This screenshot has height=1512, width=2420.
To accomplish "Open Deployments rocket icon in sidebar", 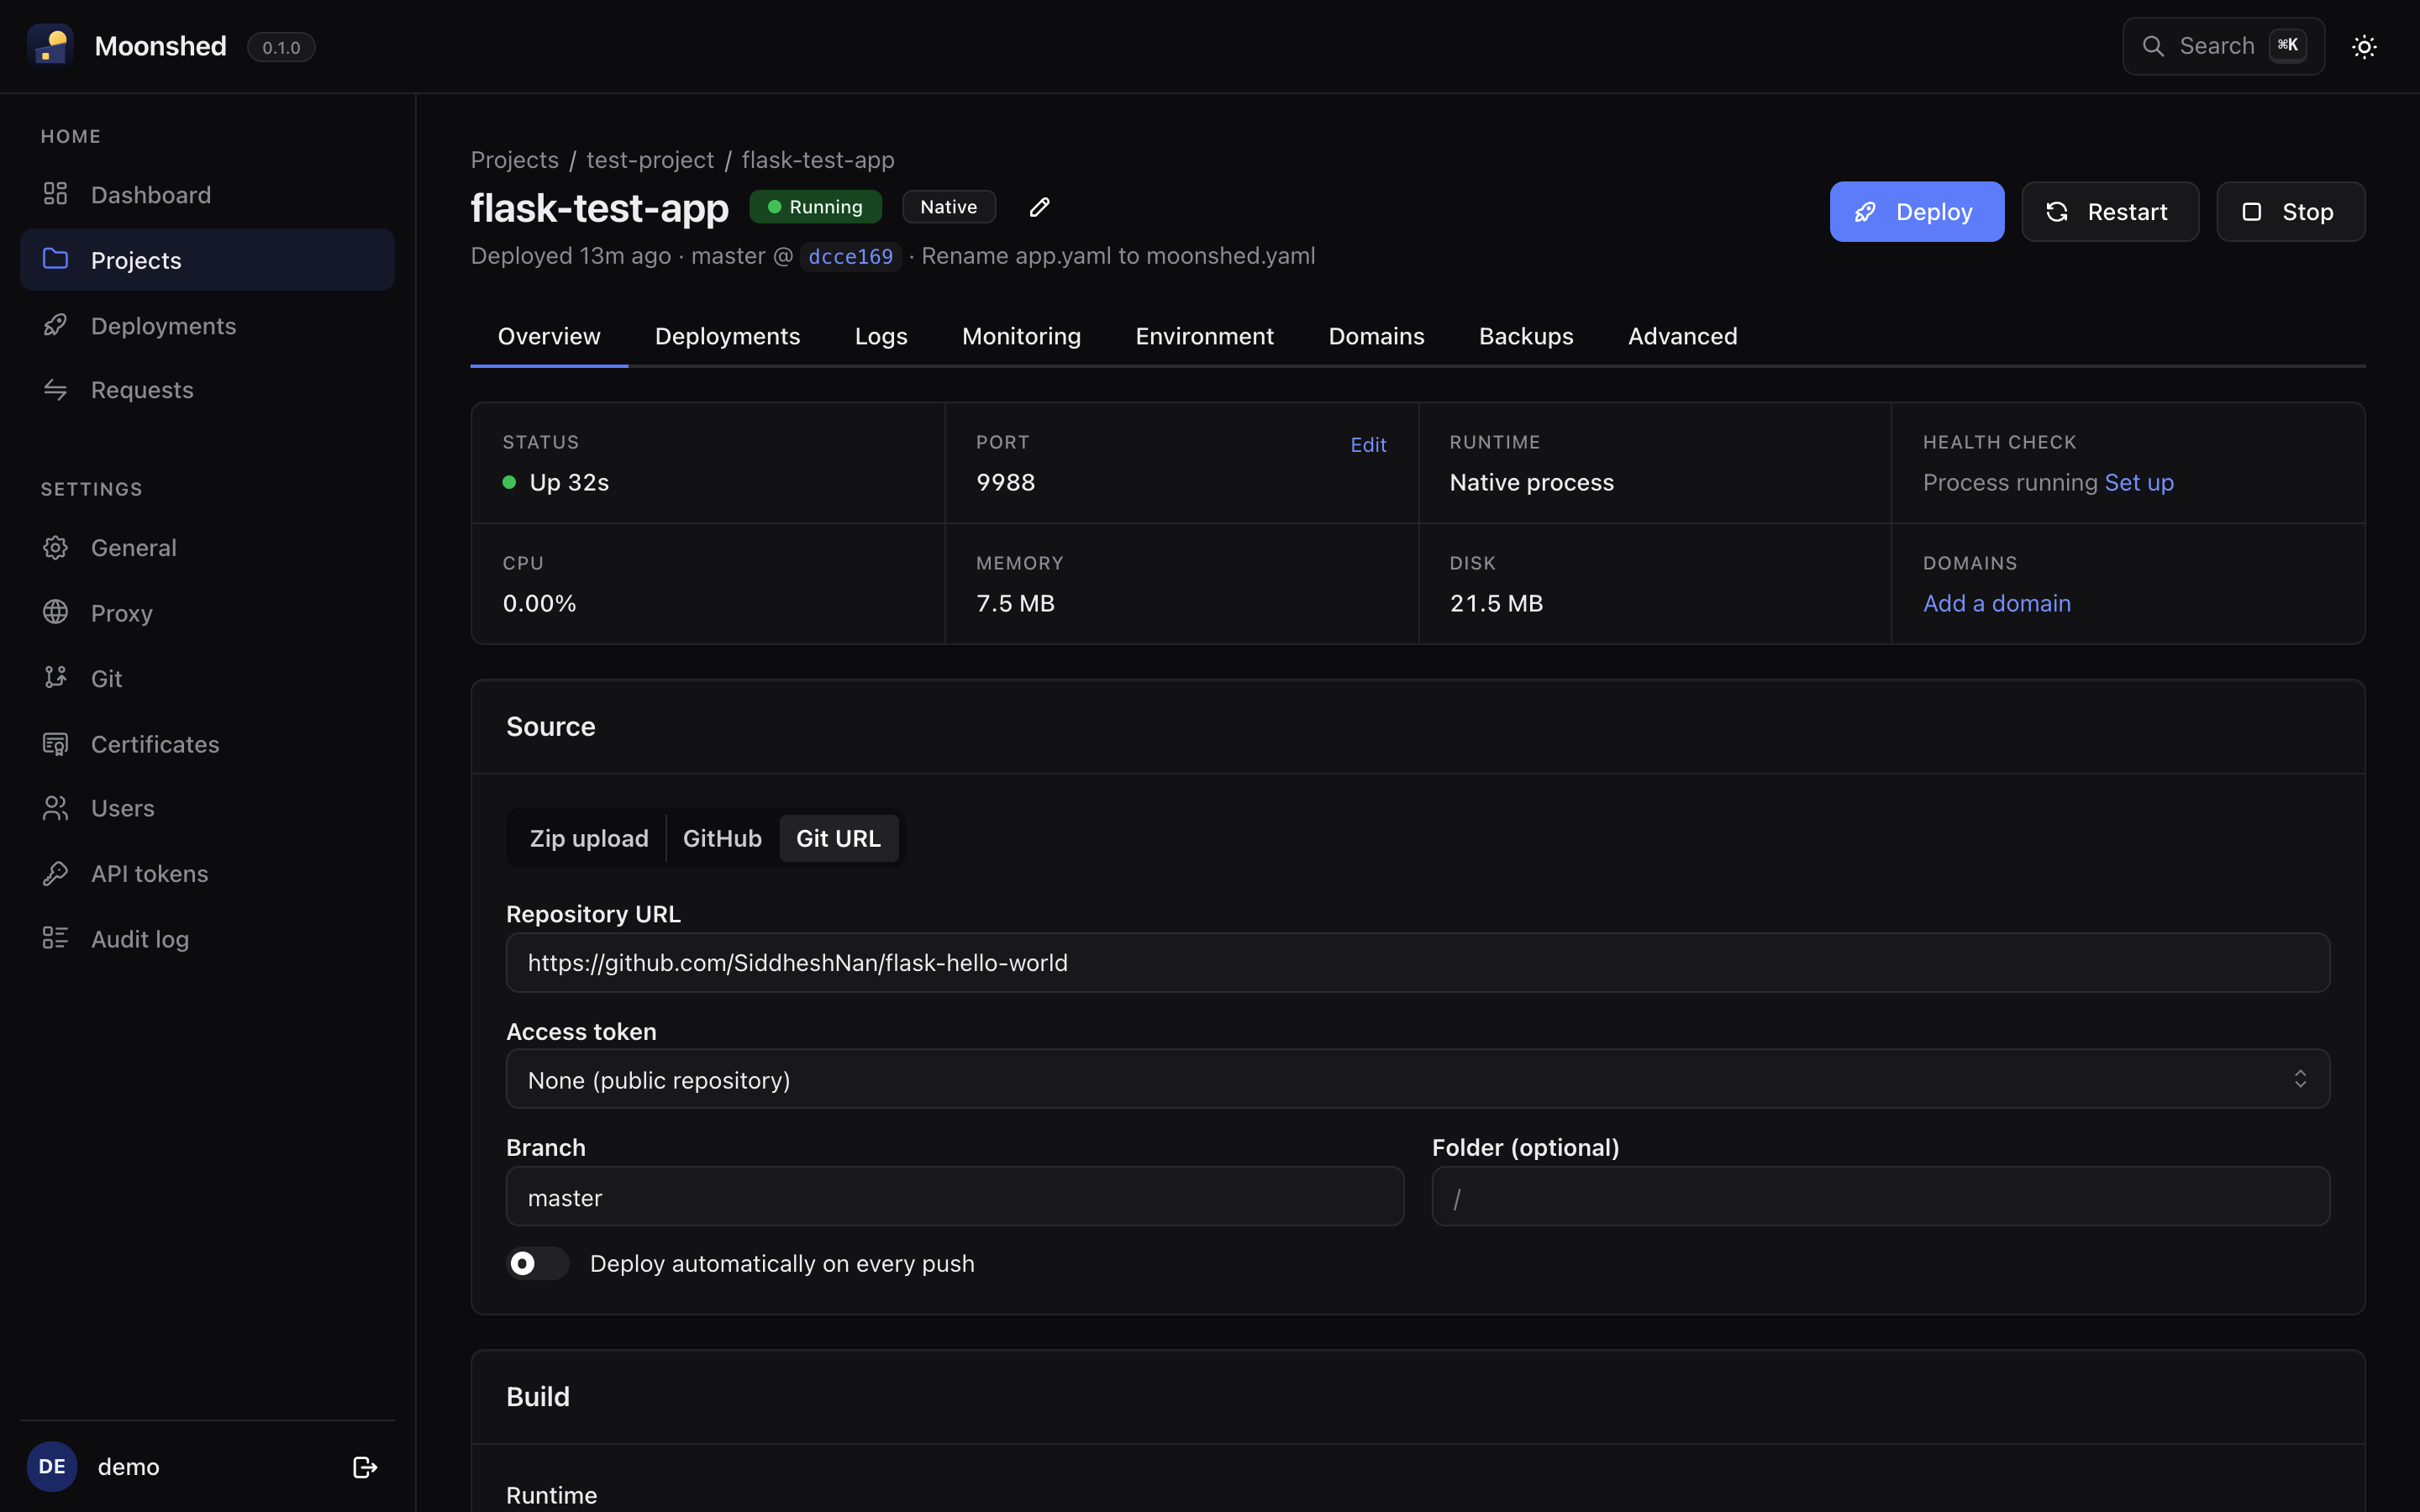I will point(55,325).
